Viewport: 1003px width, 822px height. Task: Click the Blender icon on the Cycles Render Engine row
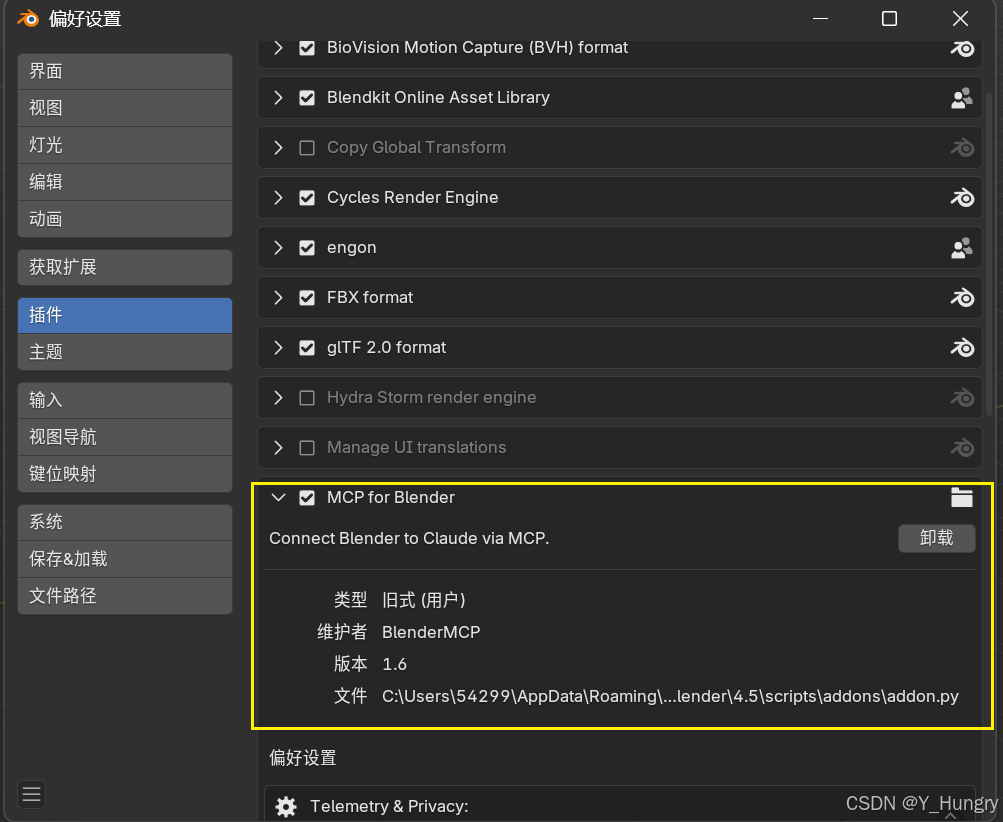coord(961,198)
